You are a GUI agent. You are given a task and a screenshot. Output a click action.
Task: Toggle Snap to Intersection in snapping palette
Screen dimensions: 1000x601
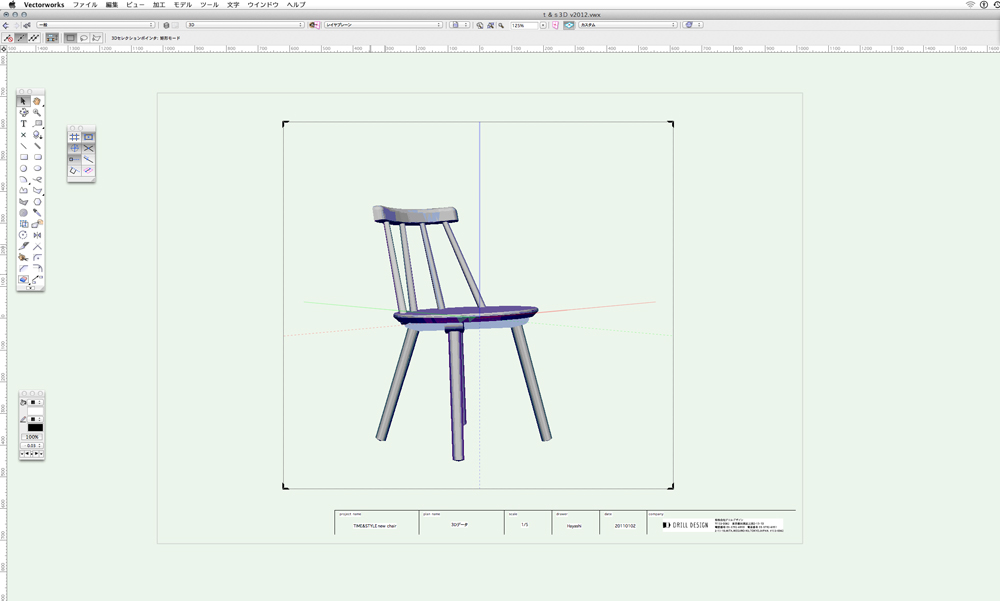tap(88, 148)
